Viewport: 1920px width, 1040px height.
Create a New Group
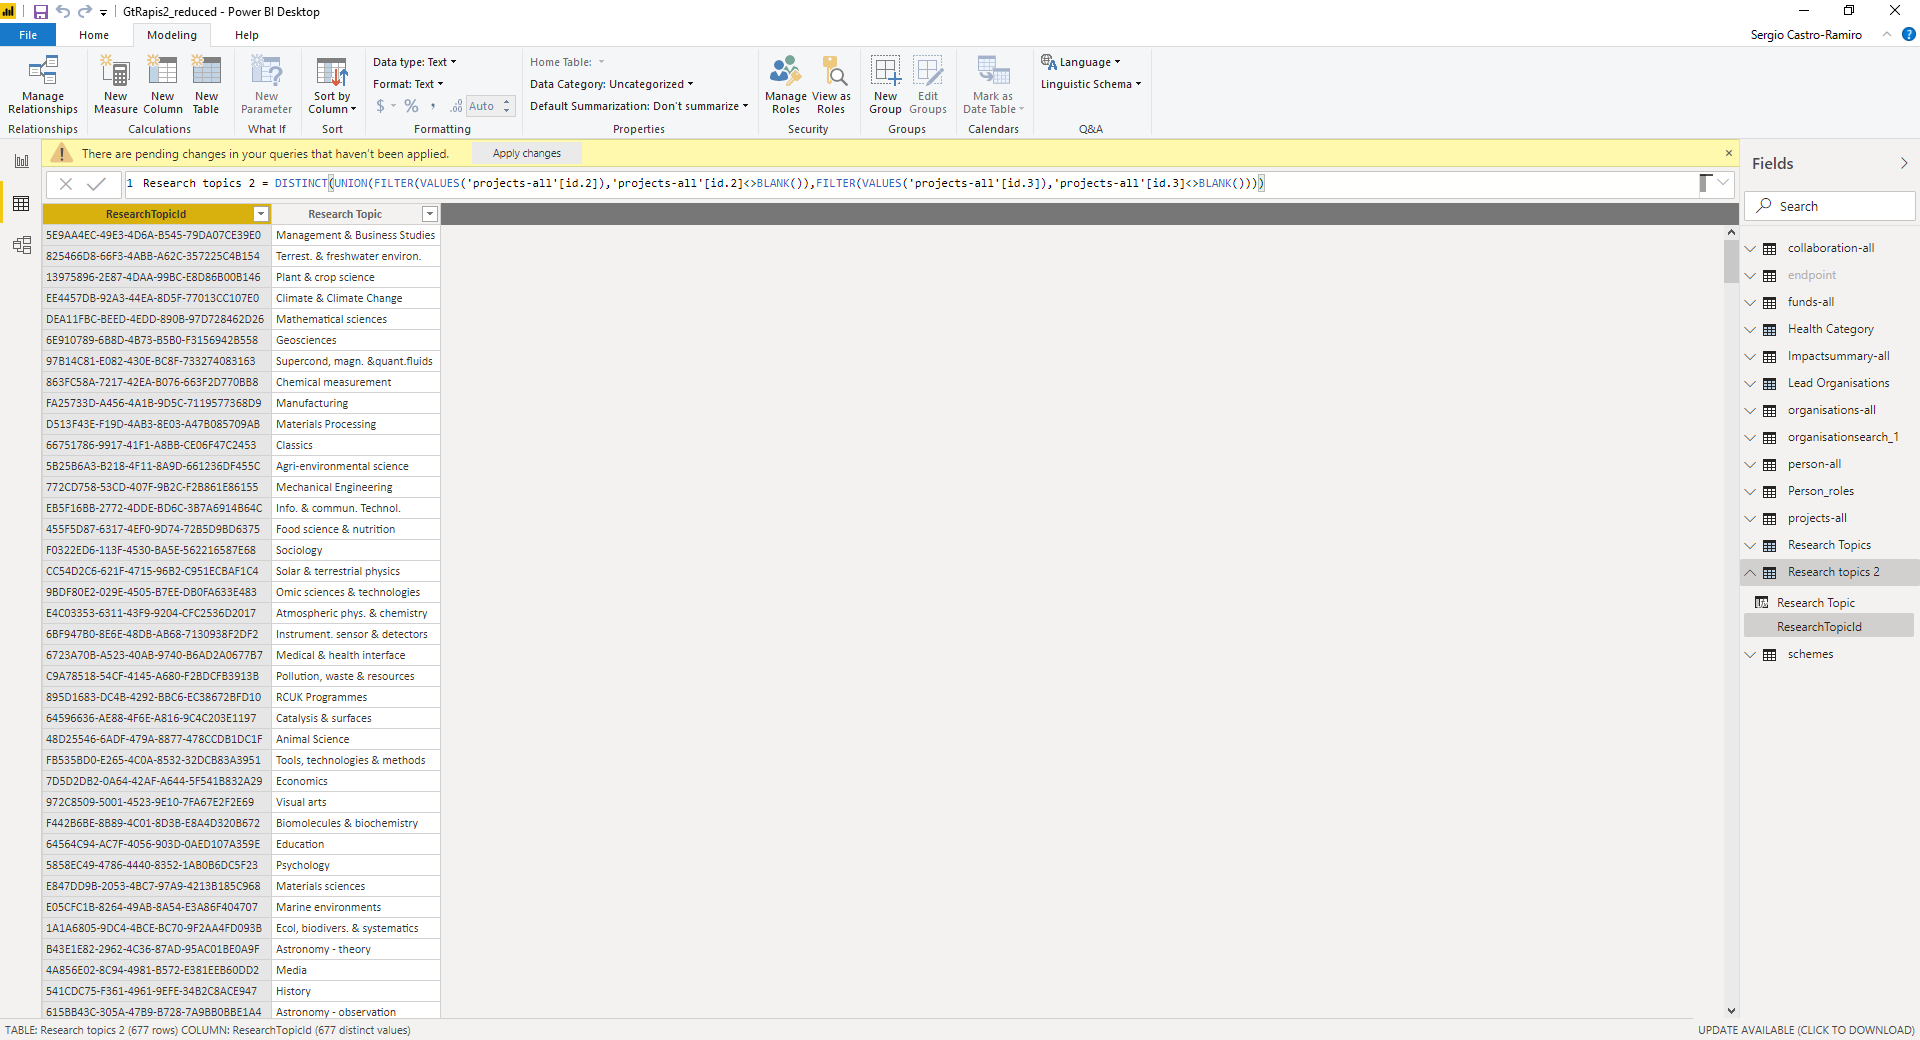885,85
